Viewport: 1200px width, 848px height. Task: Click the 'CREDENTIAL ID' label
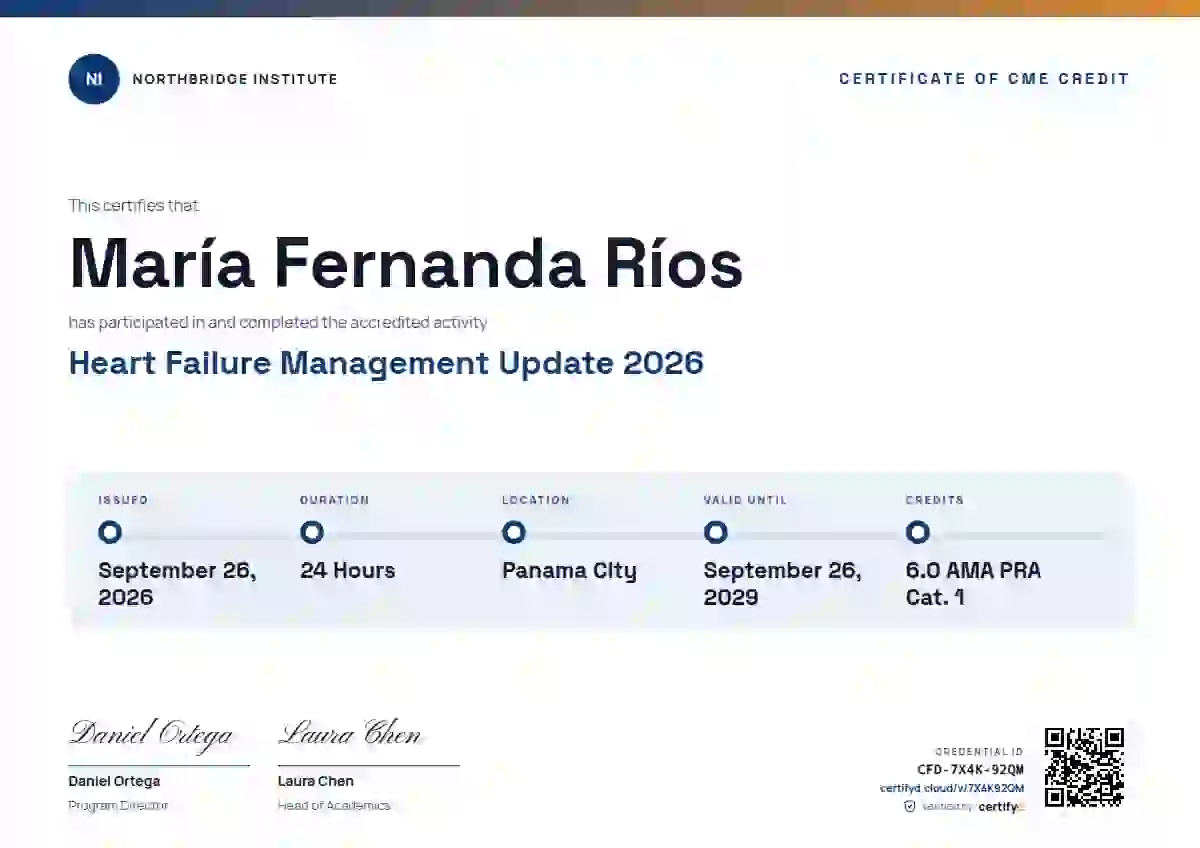pyautogui.click(x=980, y=752)
